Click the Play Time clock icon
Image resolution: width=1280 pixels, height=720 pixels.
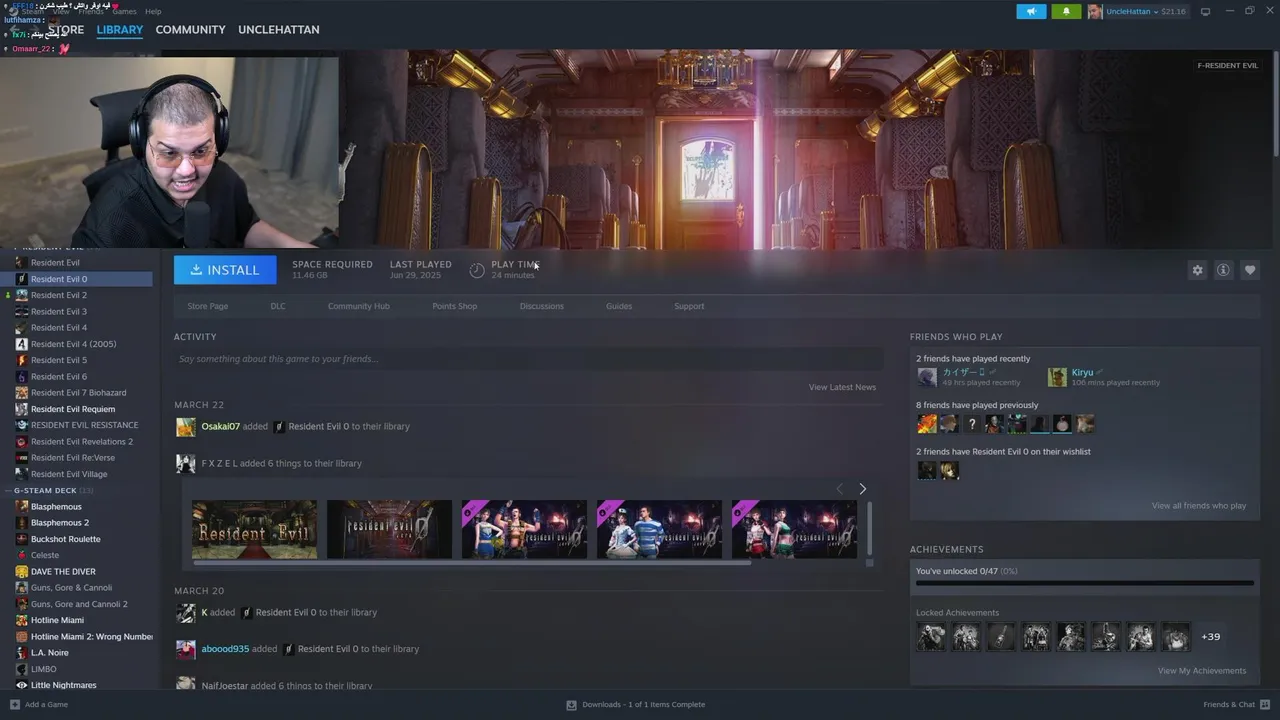click(477, 270)
